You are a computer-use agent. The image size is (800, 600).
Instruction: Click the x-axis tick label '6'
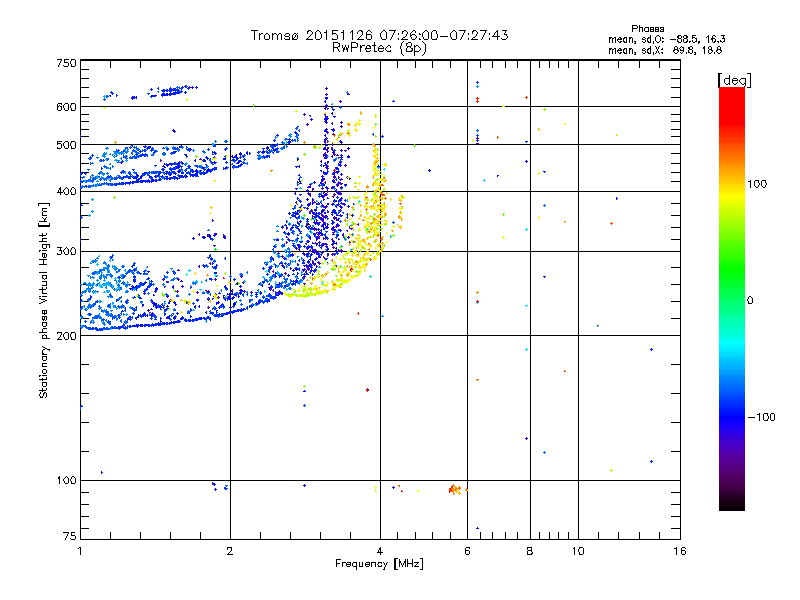pyautogui.click(x=467, y=551)
